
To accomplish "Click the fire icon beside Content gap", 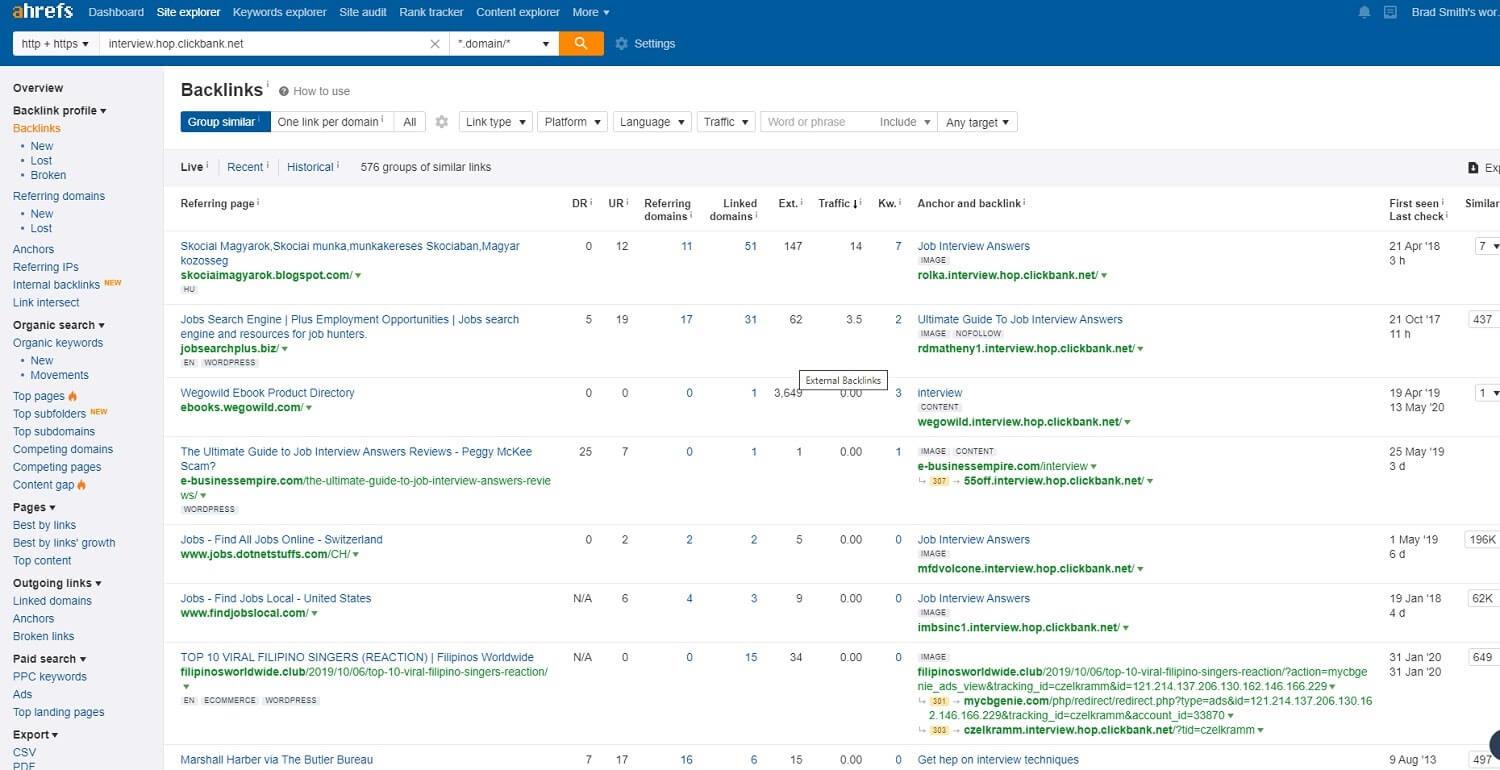I will point(82,485).
